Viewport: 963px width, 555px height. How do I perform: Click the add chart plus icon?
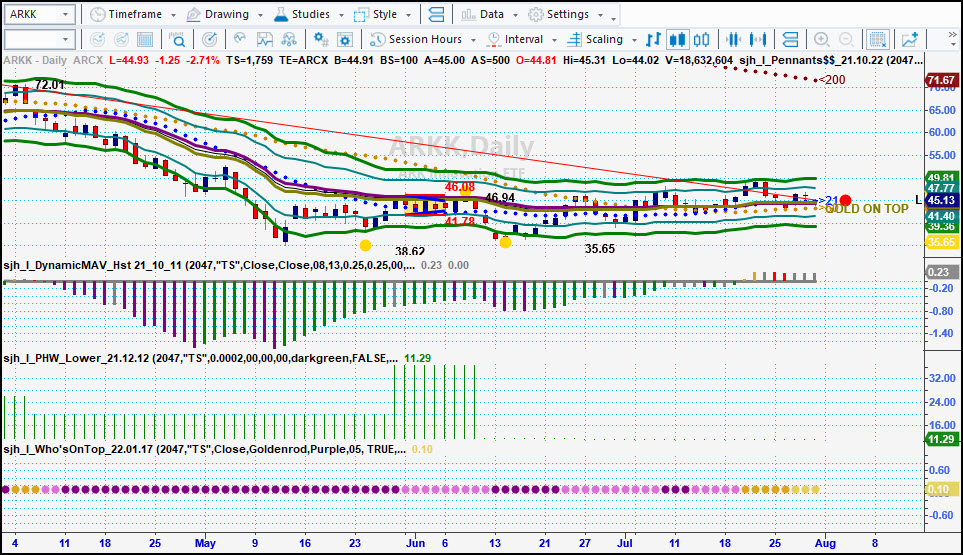coord(910,40)
